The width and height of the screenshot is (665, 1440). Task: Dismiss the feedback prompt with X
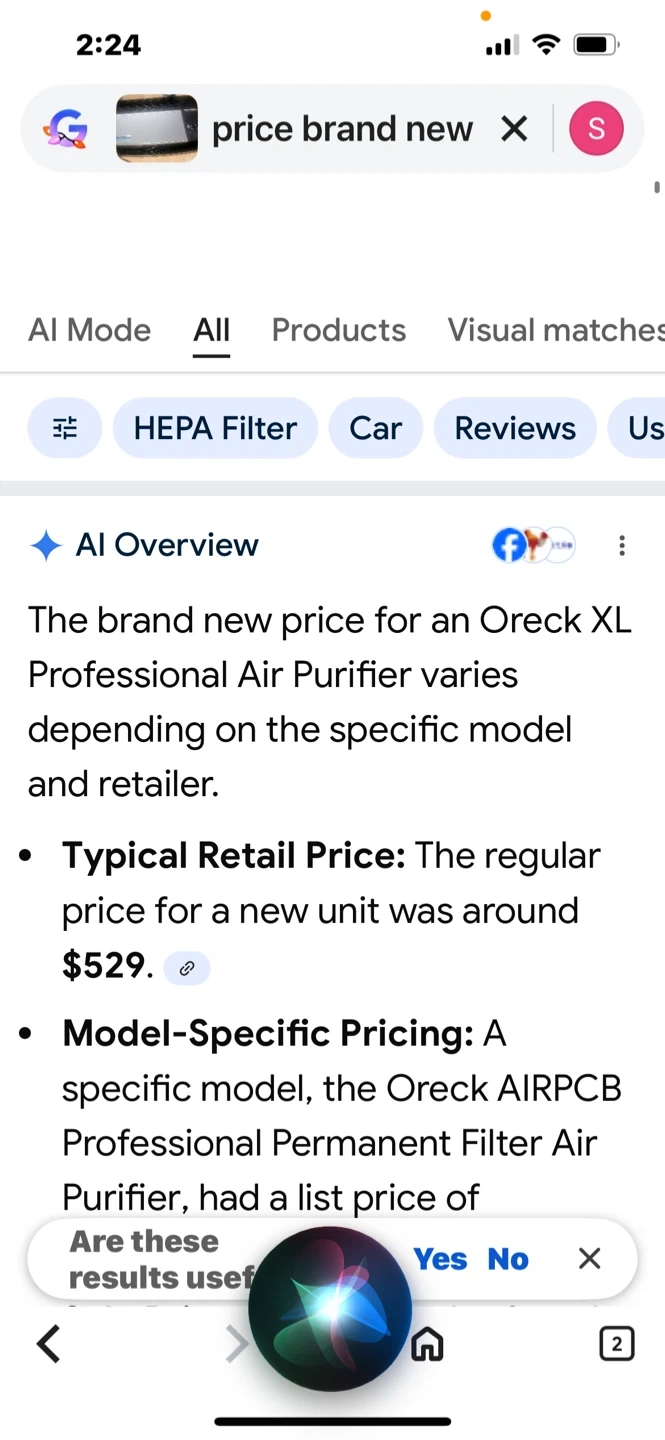pos(590,1259)
